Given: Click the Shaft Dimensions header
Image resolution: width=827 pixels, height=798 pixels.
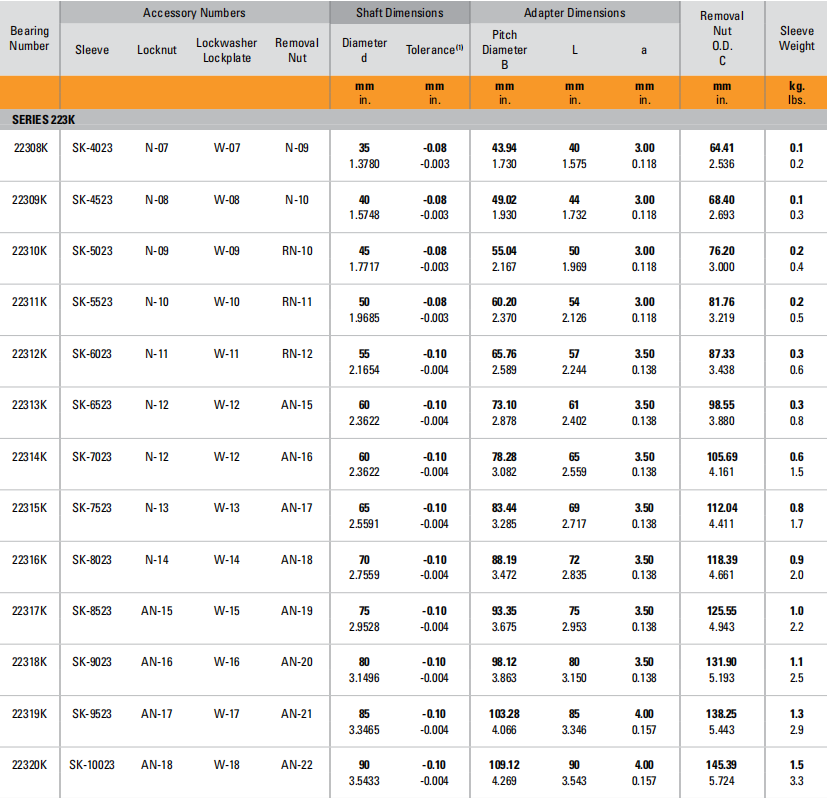Looking at the screenshot, I should click(400, 13).
